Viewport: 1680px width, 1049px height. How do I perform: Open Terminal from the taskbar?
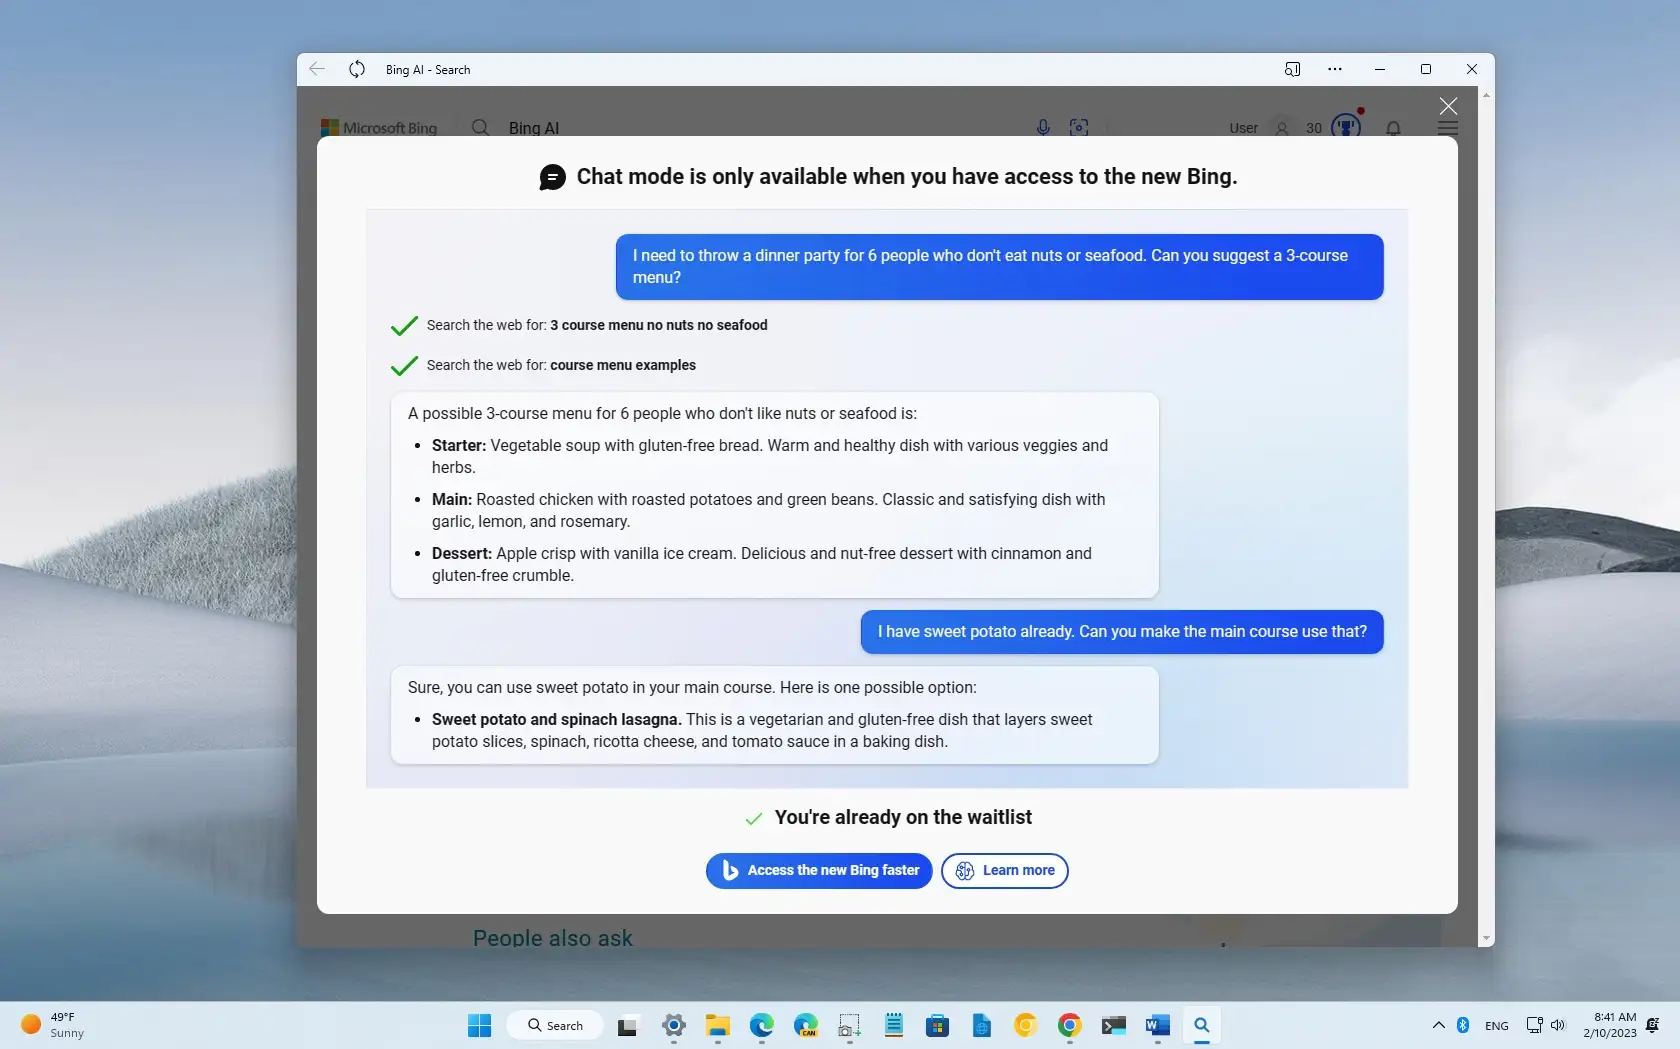coord(1114,1025)
